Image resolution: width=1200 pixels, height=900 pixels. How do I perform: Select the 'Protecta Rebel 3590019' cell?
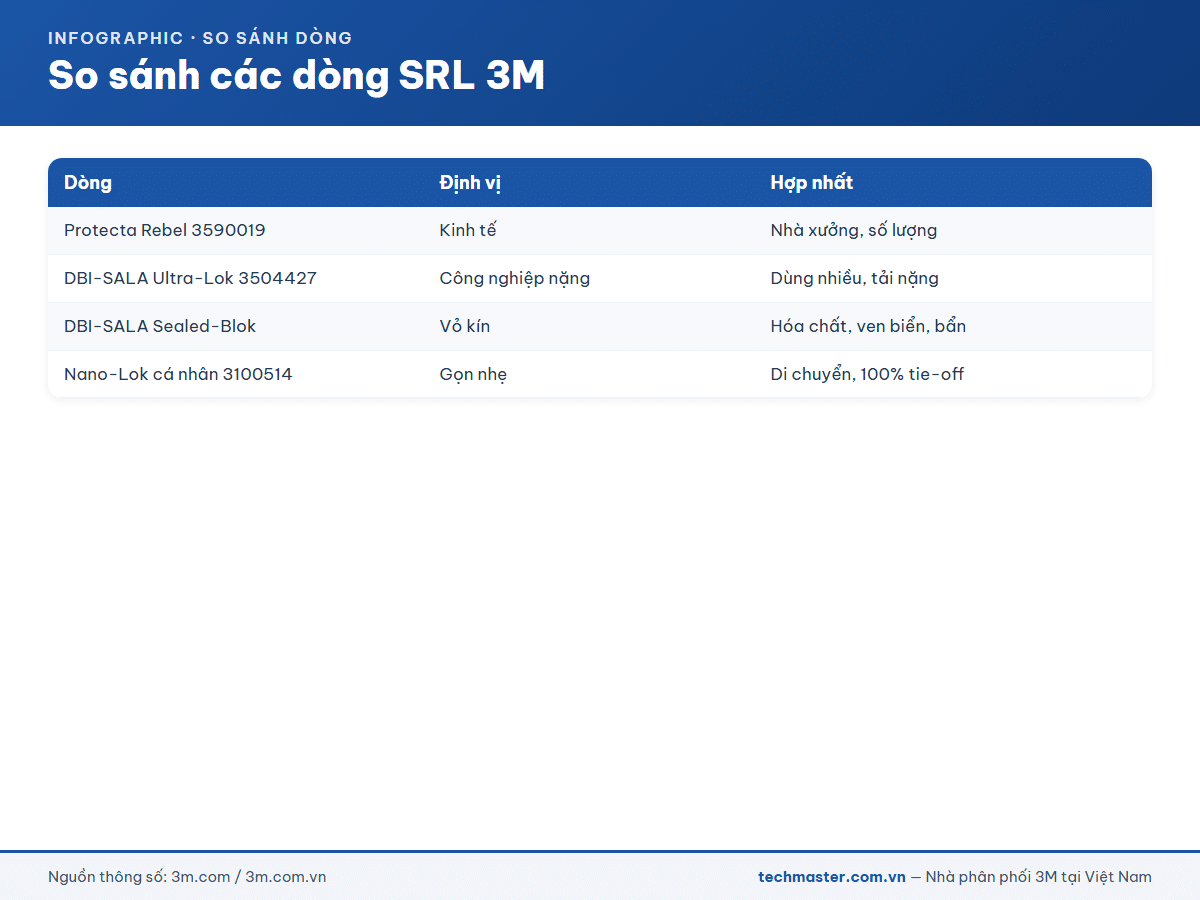pos(236,230)
